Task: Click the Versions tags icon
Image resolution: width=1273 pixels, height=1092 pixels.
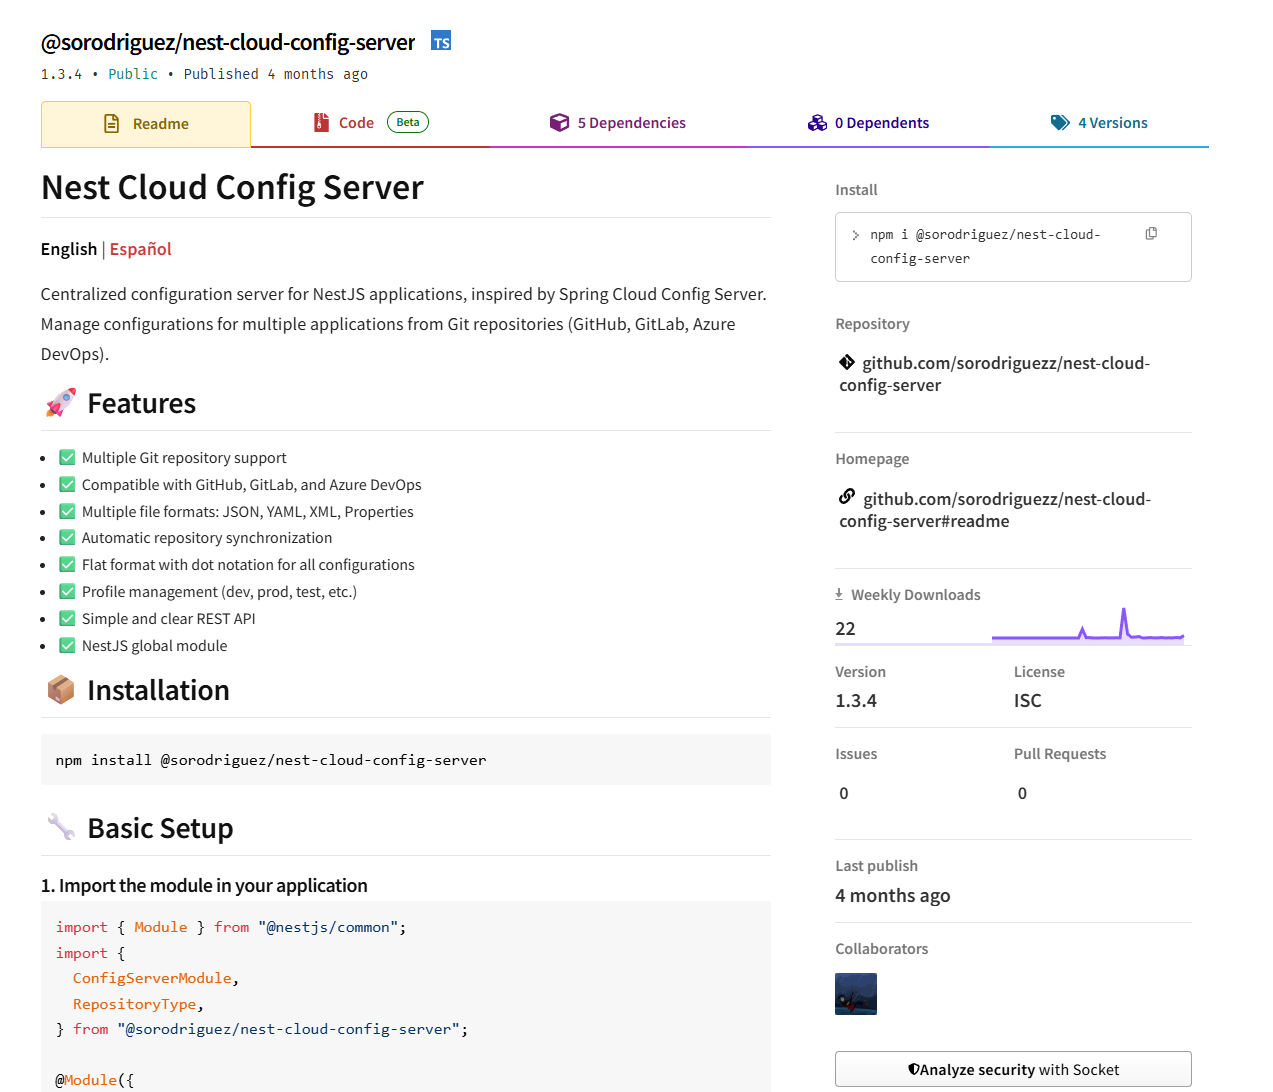Action: 1060,122
